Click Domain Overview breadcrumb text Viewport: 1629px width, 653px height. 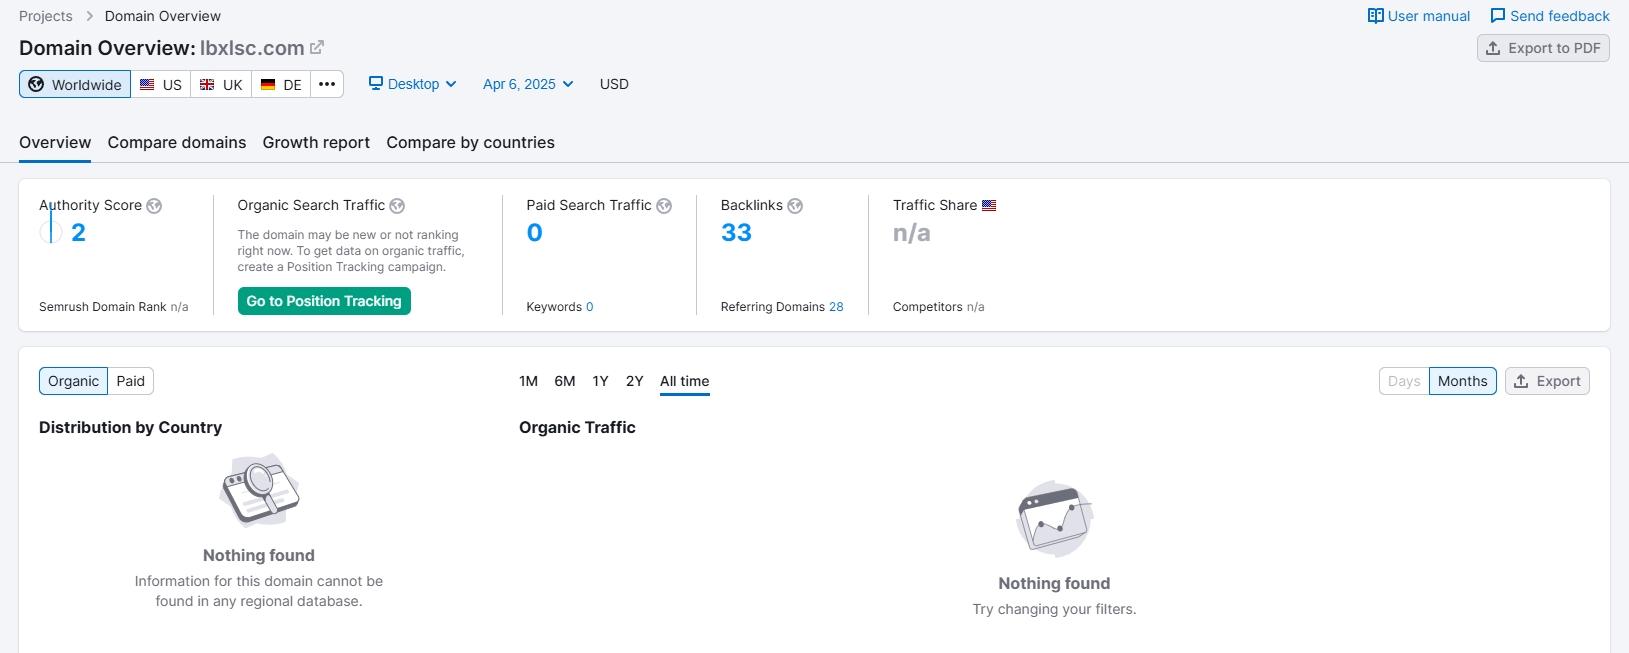pos(163,16)
